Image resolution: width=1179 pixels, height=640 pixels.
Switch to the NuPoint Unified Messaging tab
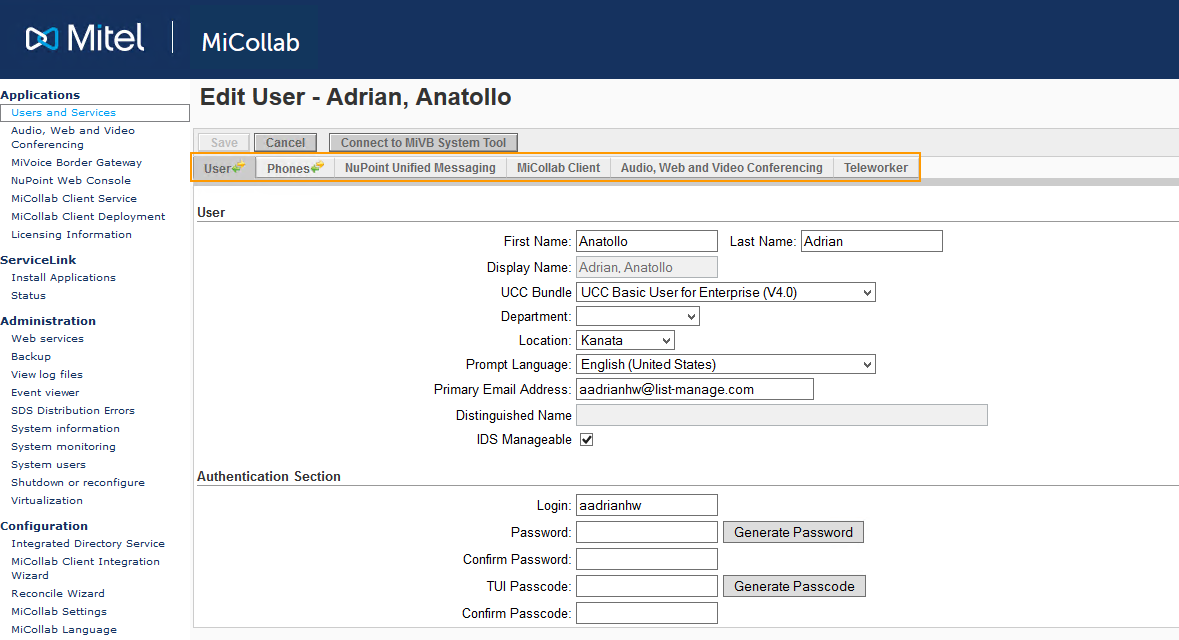420,168
